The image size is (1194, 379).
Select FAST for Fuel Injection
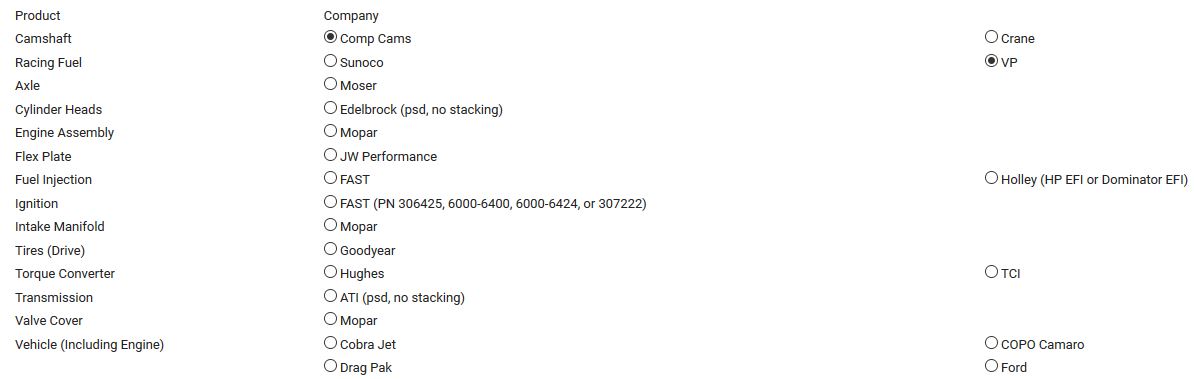(330, 177)
